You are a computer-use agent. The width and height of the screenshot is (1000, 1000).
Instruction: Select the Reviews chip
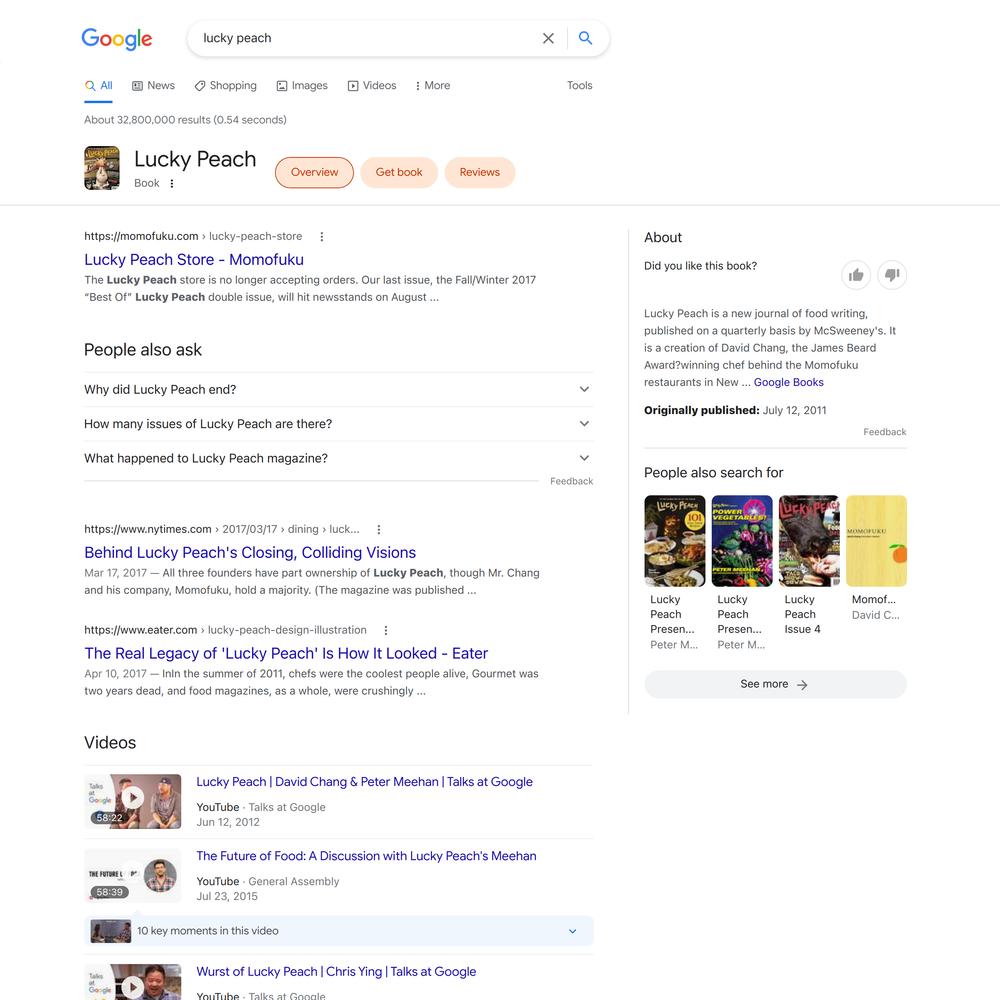click(x=480, y=172)
